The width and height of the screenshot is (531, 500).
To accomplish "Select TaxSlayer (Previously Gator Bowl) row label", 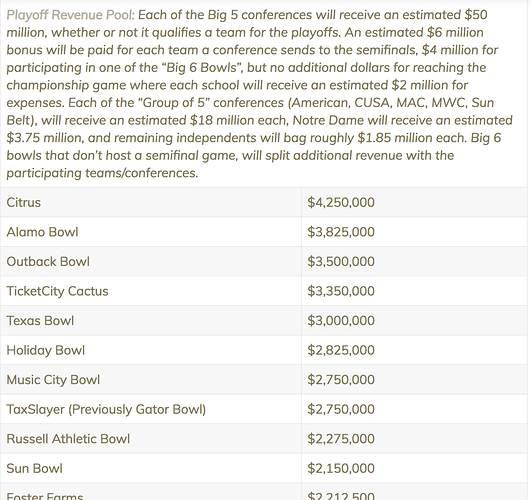I will click(x=106, y=410).
